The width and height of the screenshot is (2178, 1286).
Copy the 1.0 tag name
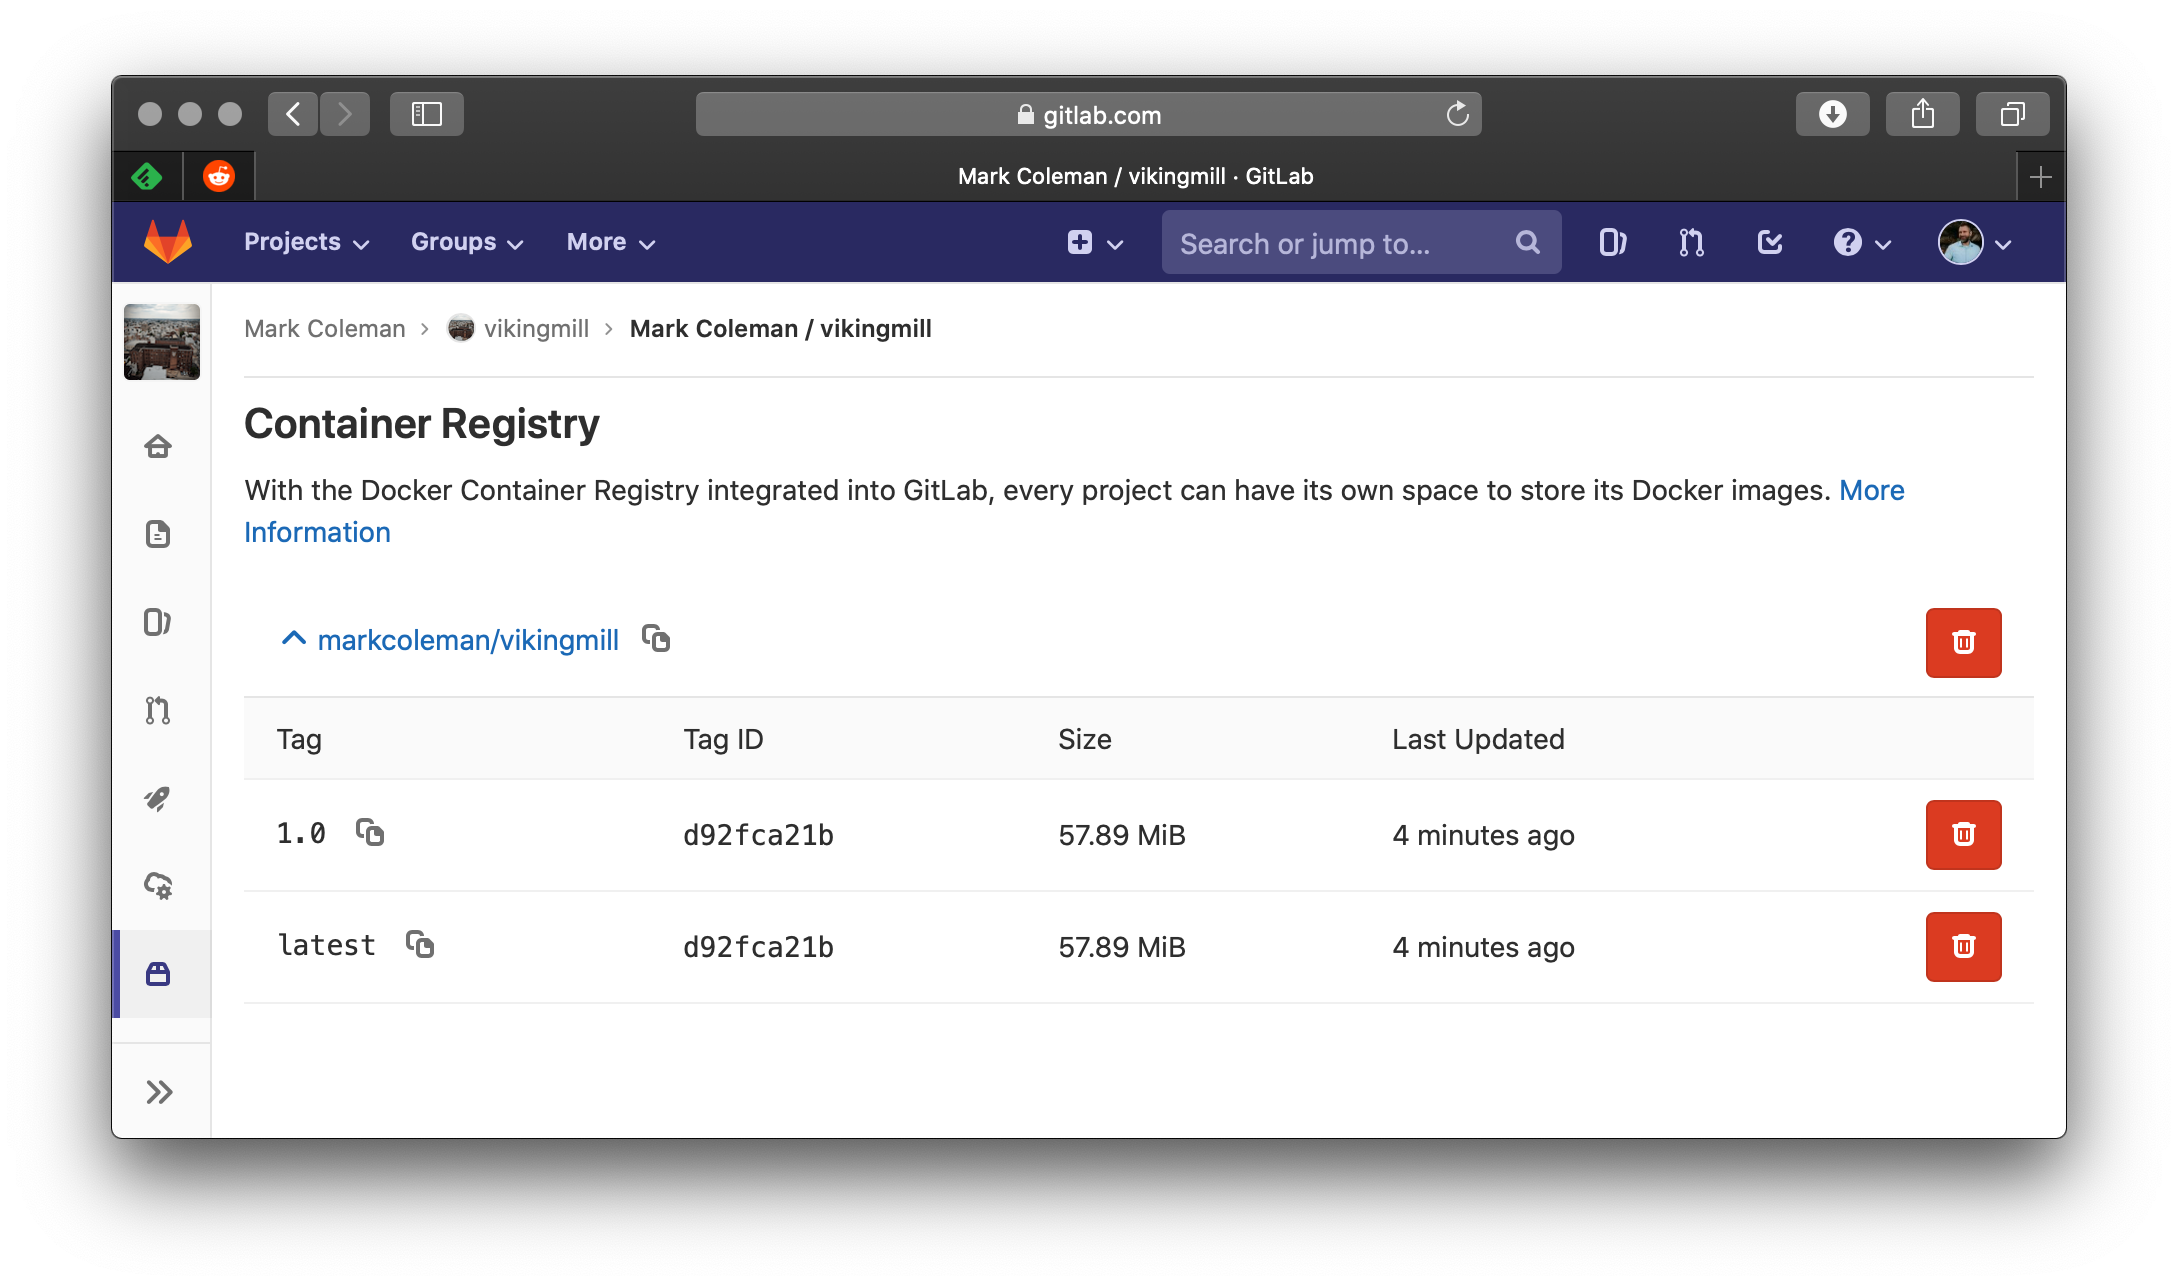(370, 833)
